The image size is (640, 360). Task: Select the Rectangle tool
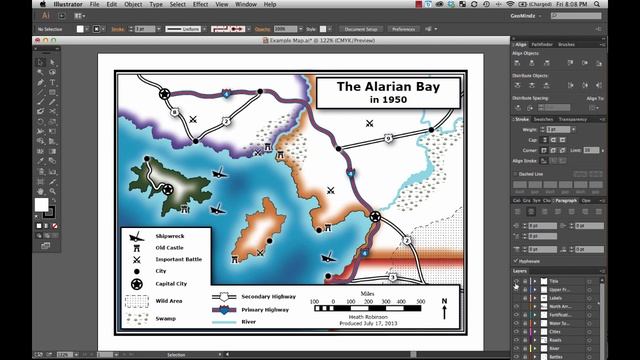point(52,92)
